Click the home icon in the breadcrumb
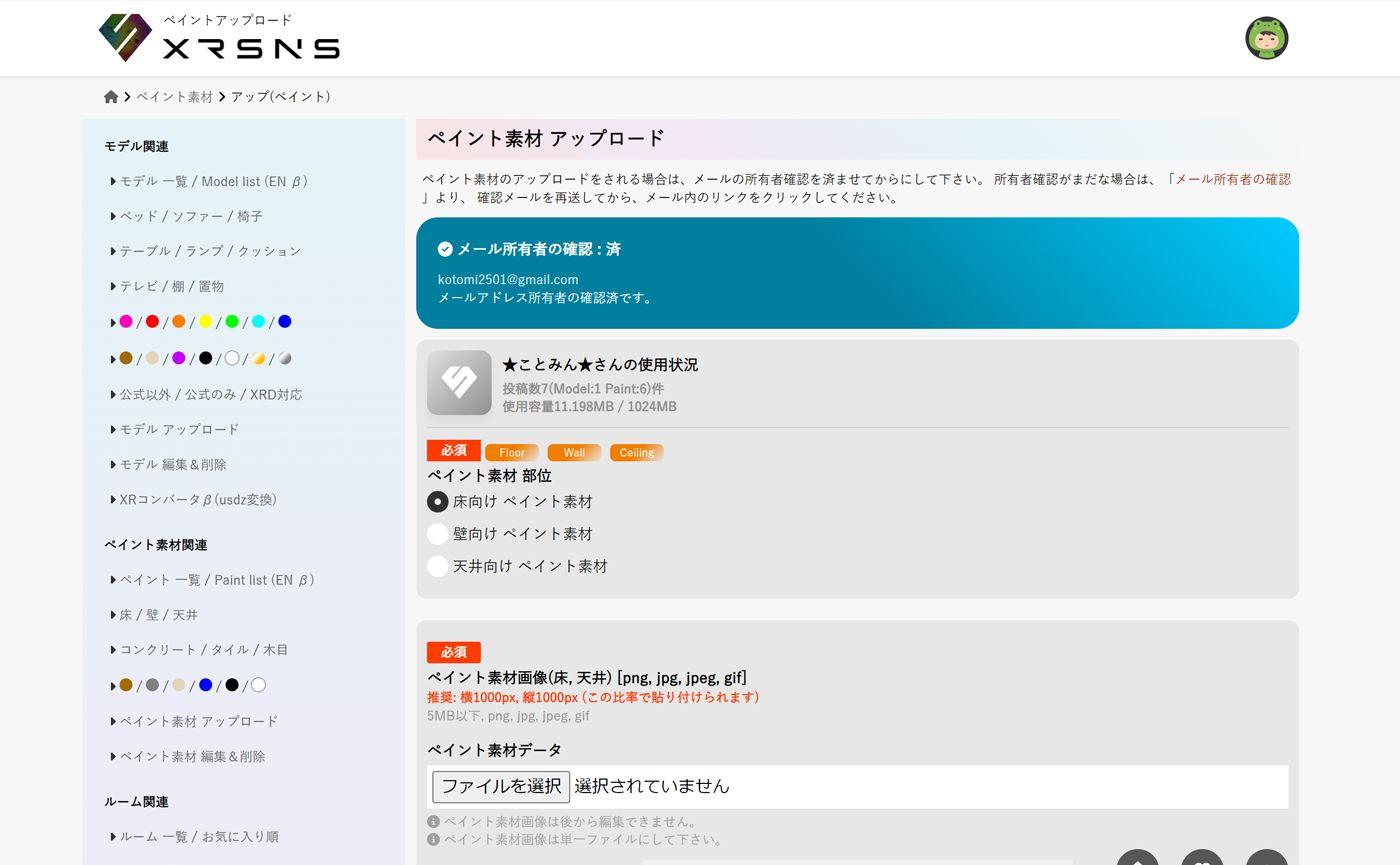 pyautogui.click(x=110, y=96)
